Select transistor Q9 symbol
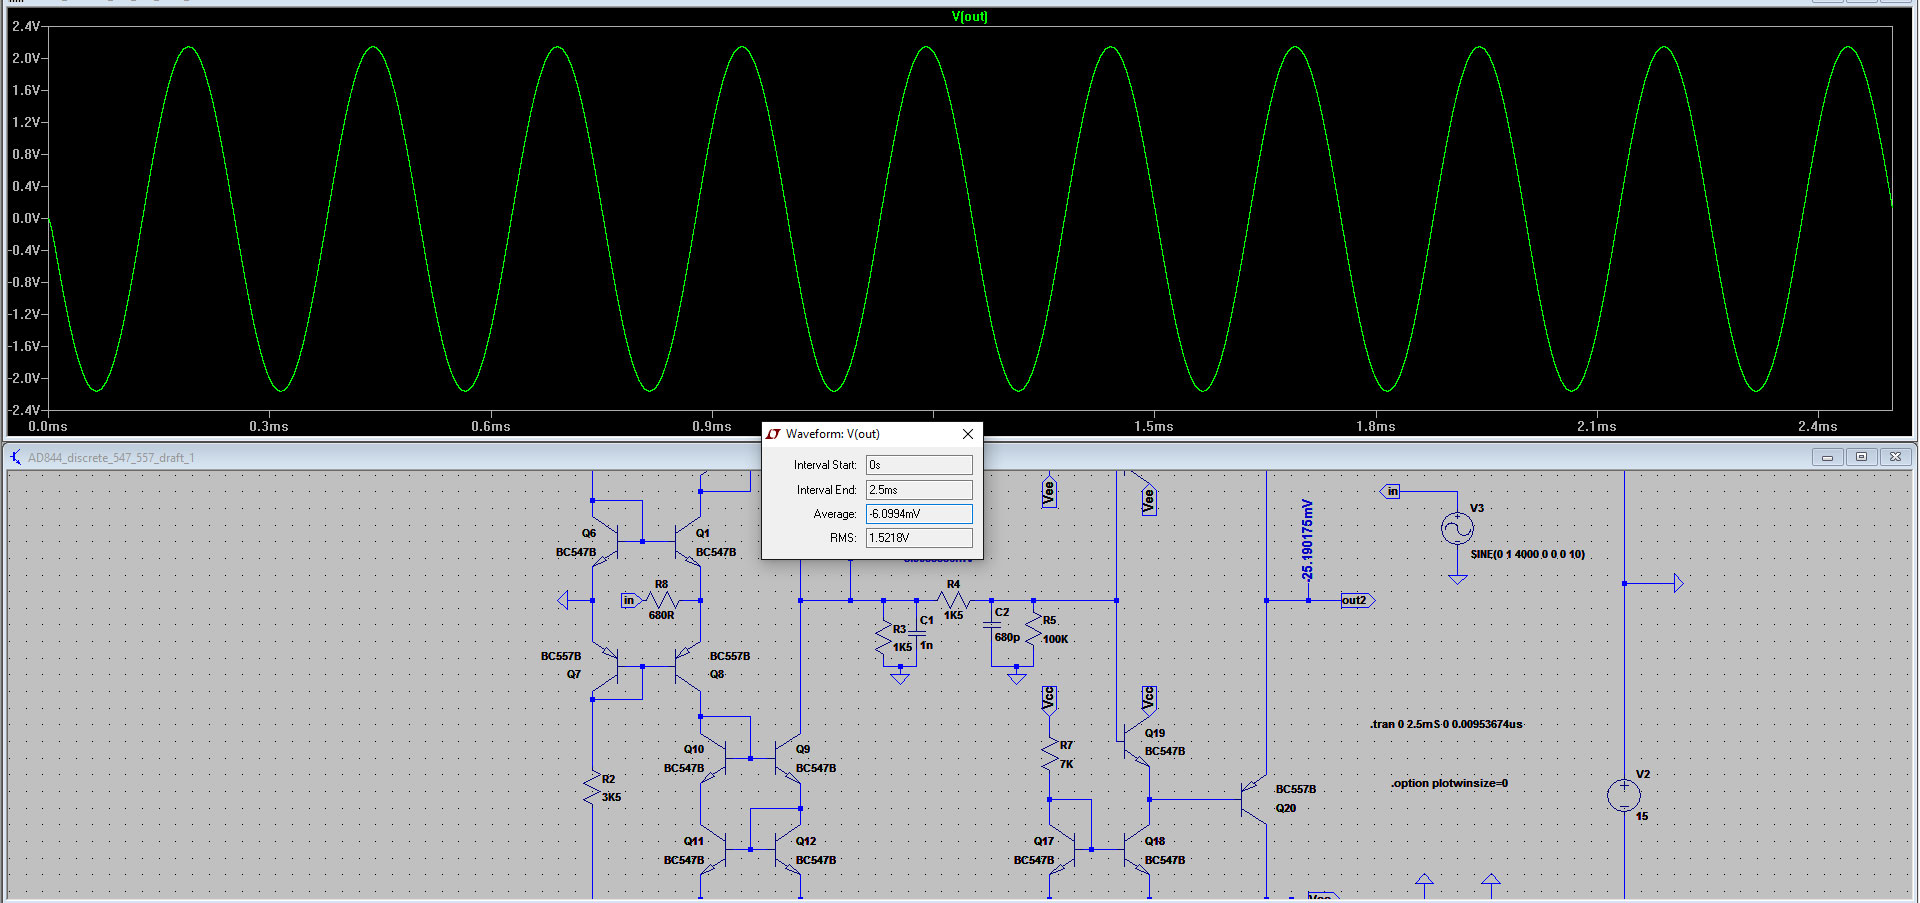 [x=788, y=759]
